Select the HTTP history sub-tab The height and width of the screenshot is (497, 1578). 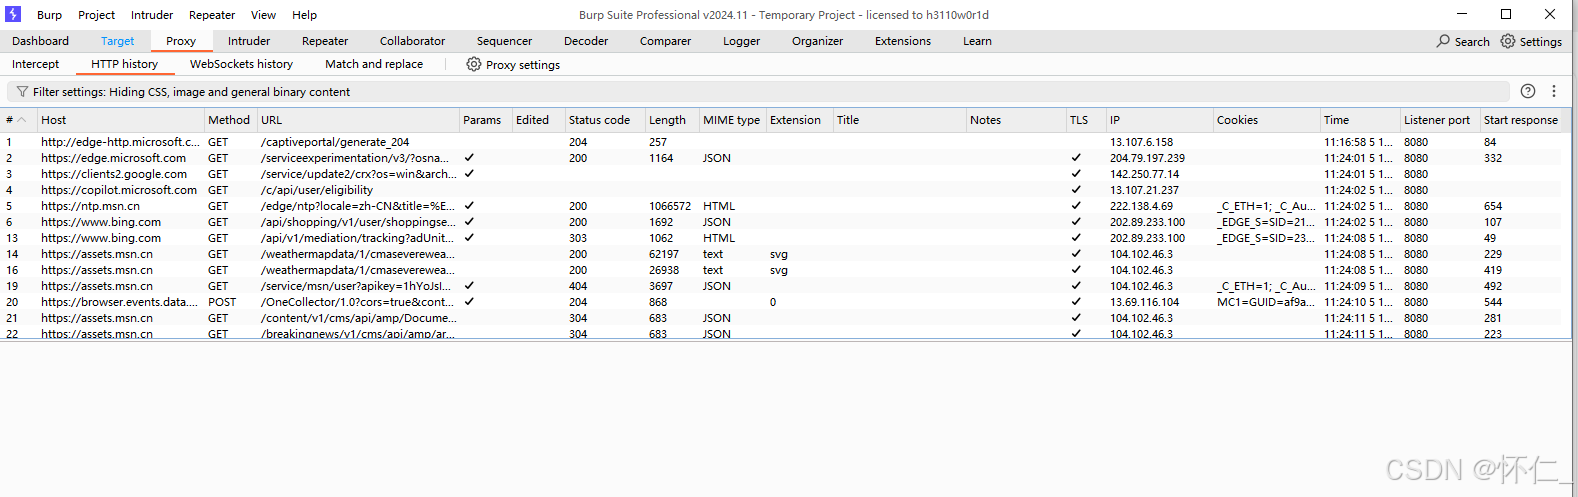click(x=125, y=64)
